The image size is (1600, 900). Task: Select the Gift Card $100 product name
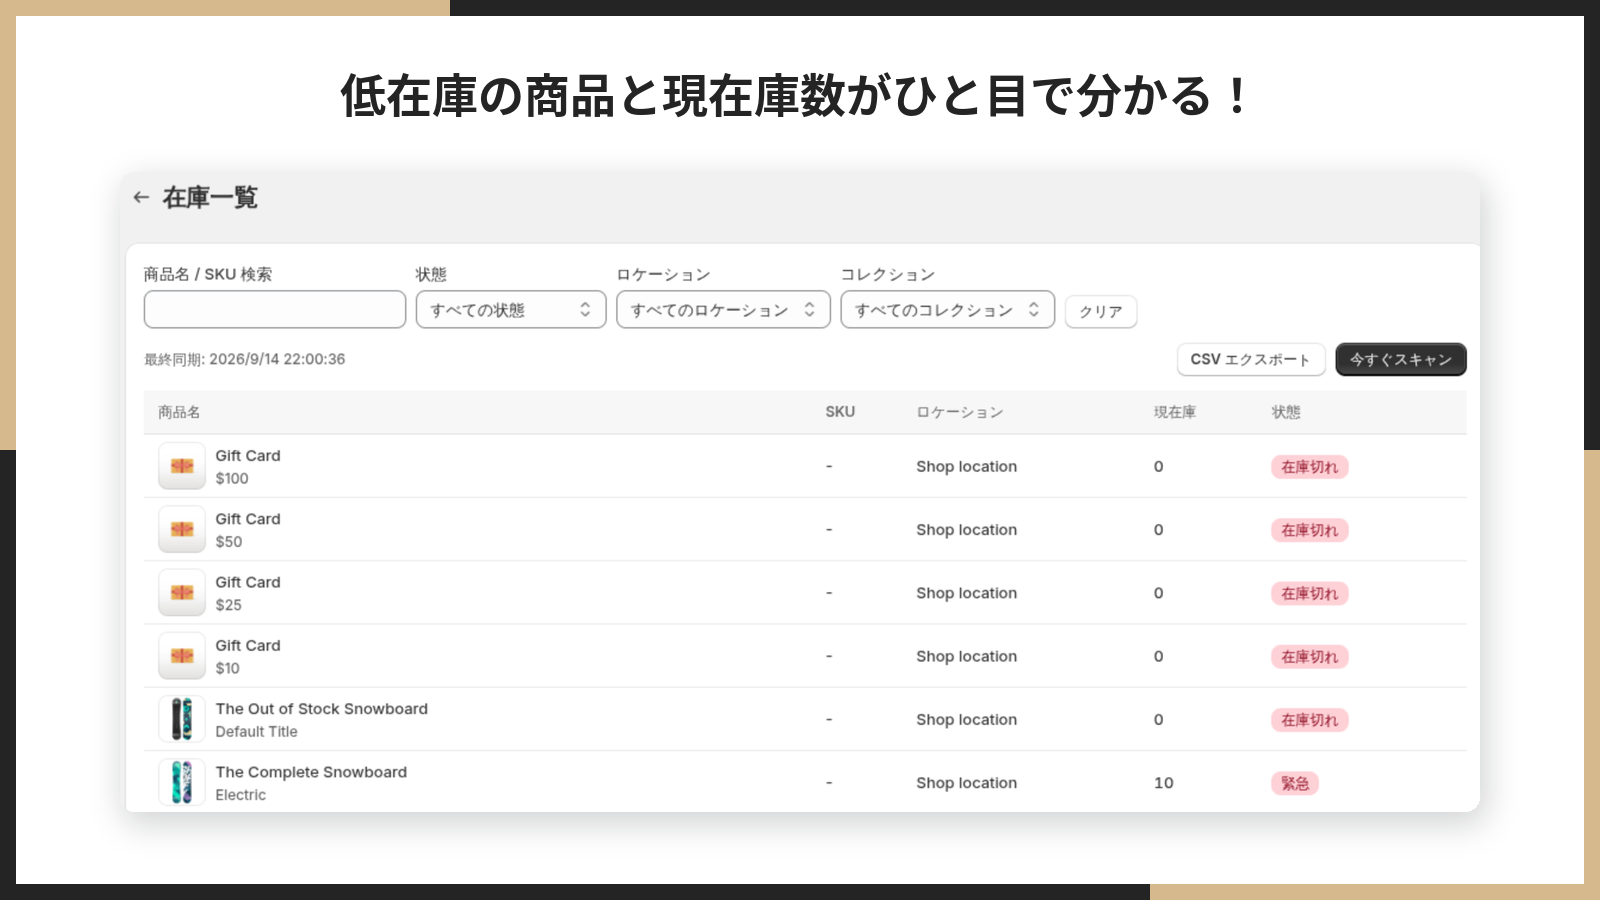[248, 456]
